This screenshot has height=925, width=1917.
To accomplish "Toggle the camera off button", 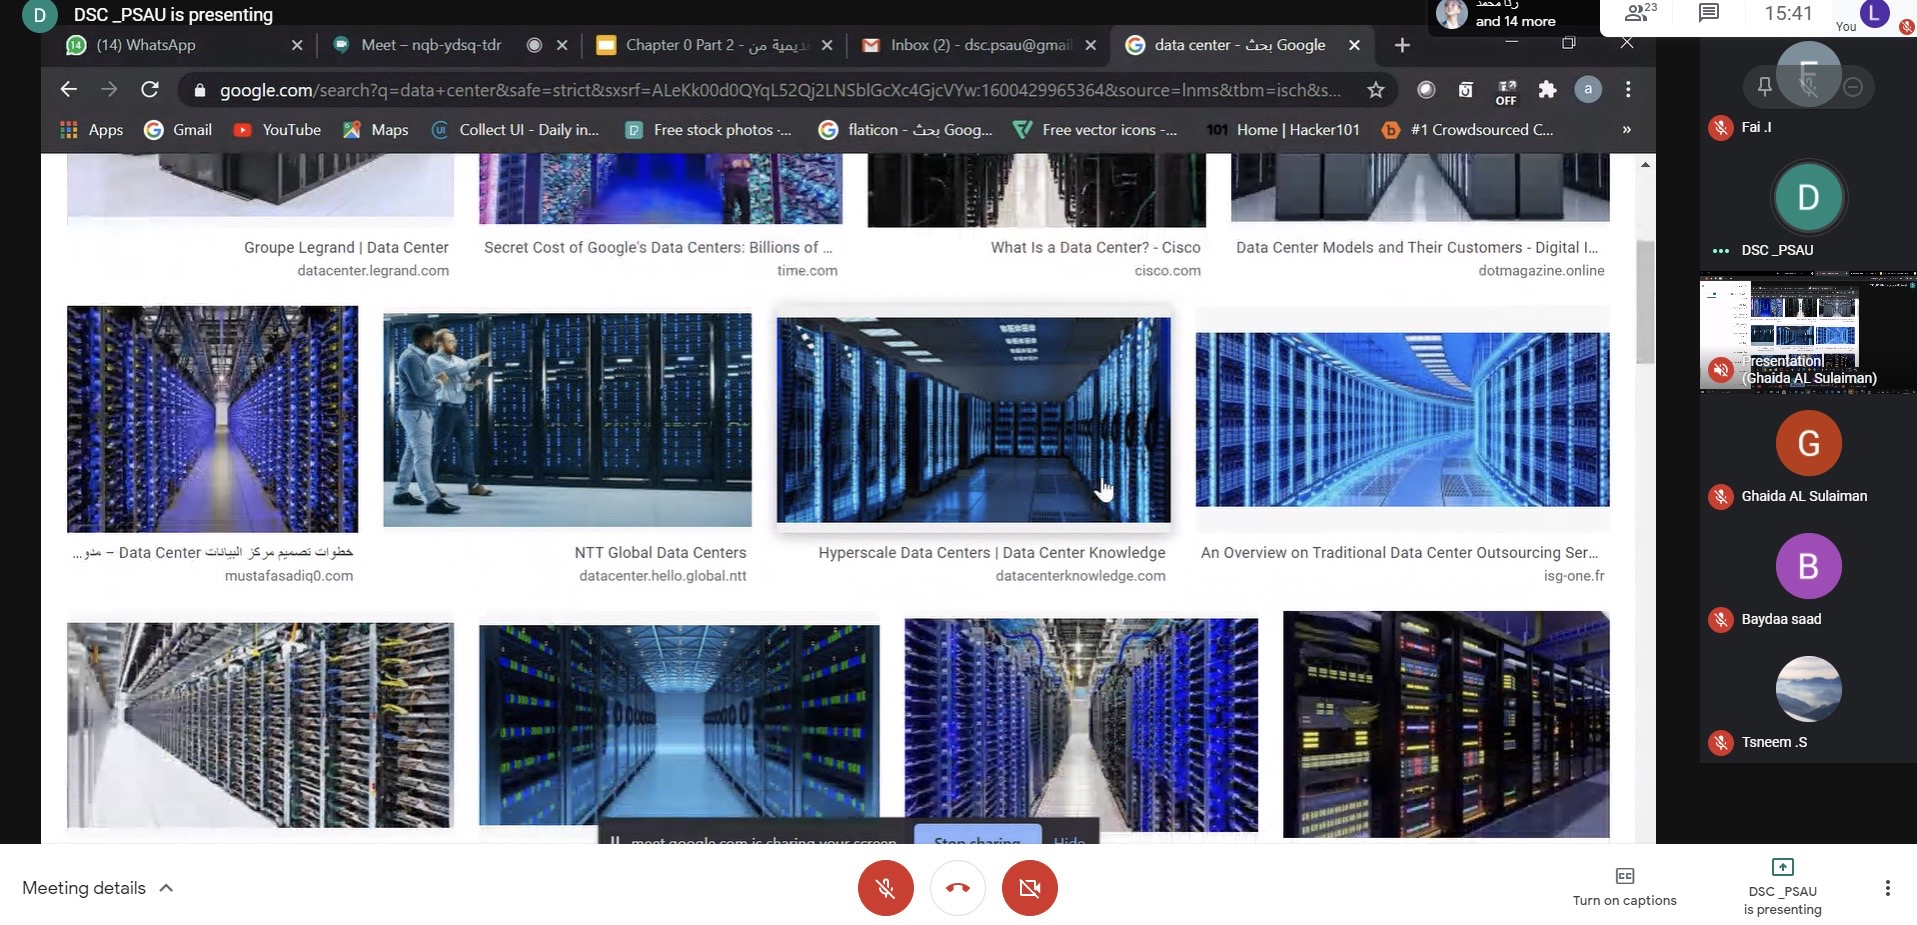I will (x=1029, y=888).
